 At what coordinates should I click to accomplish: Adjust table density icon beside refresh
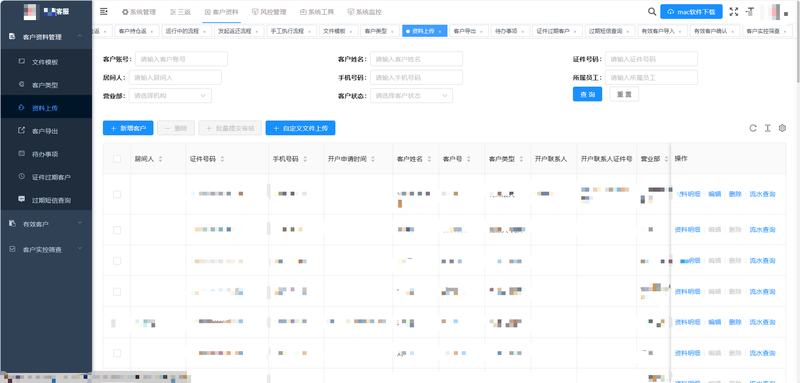point(767,128)
